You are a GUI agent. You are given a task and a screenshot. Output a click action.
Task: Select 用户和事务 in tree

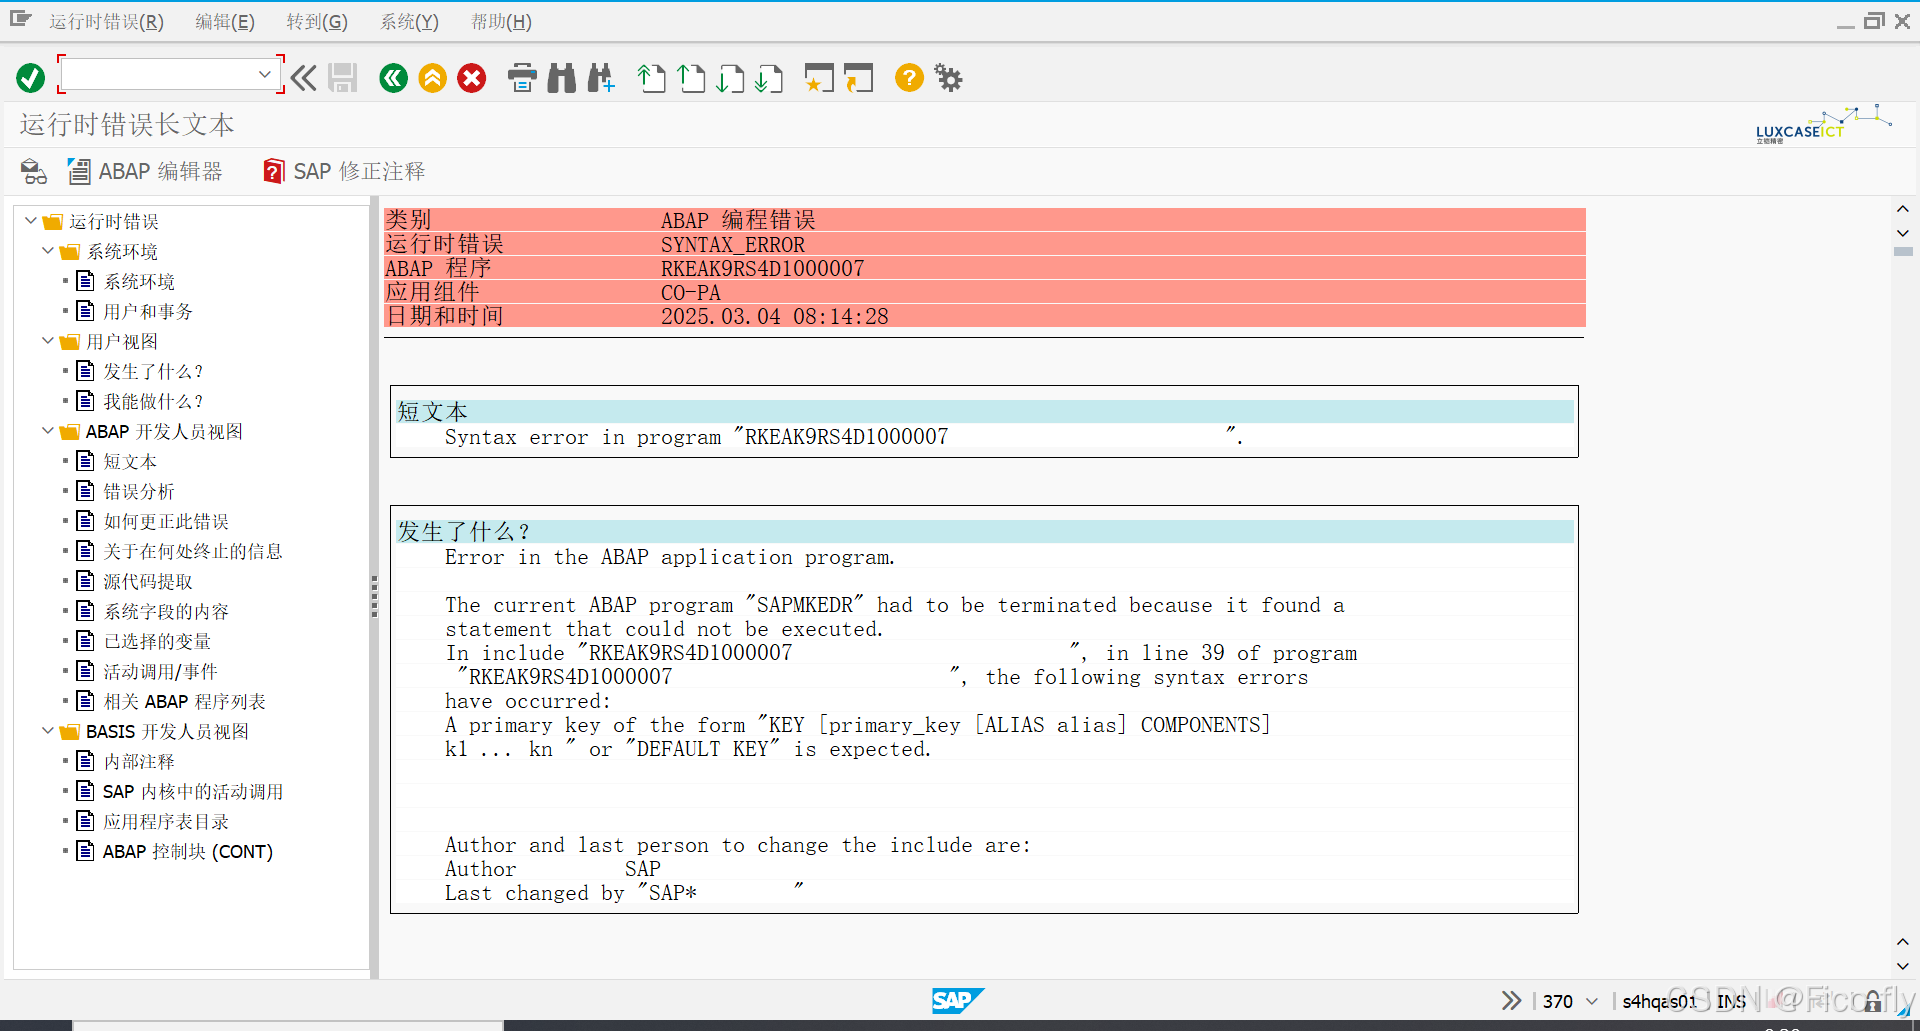148,312
